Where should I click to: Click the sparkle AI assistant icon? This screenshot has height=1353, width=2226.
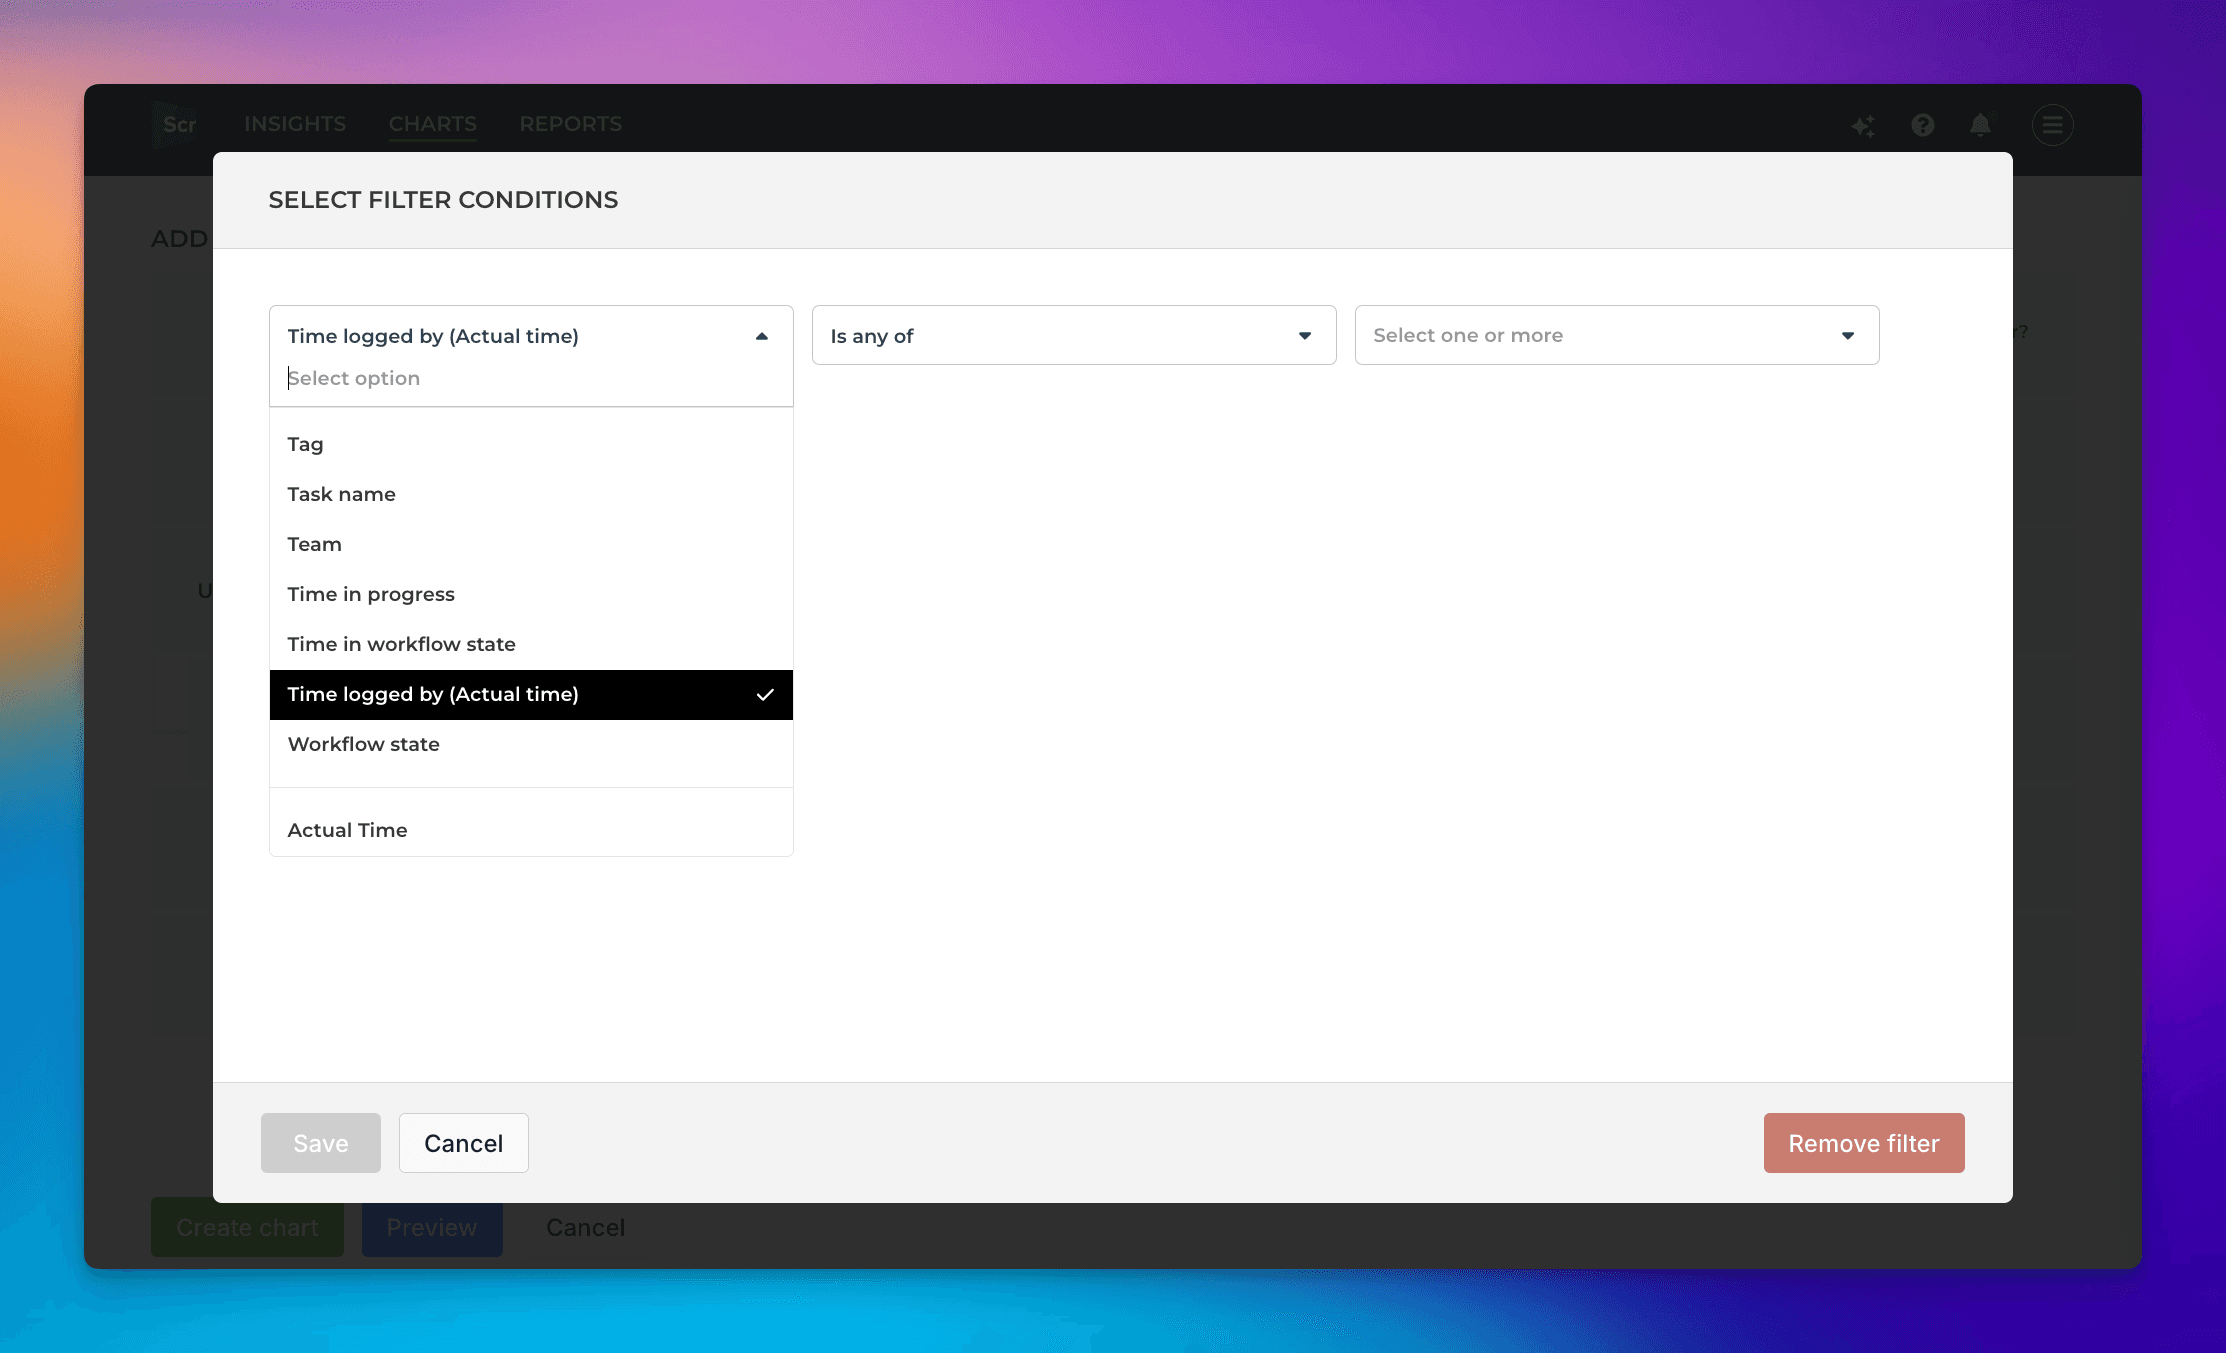click(1863, 125)
